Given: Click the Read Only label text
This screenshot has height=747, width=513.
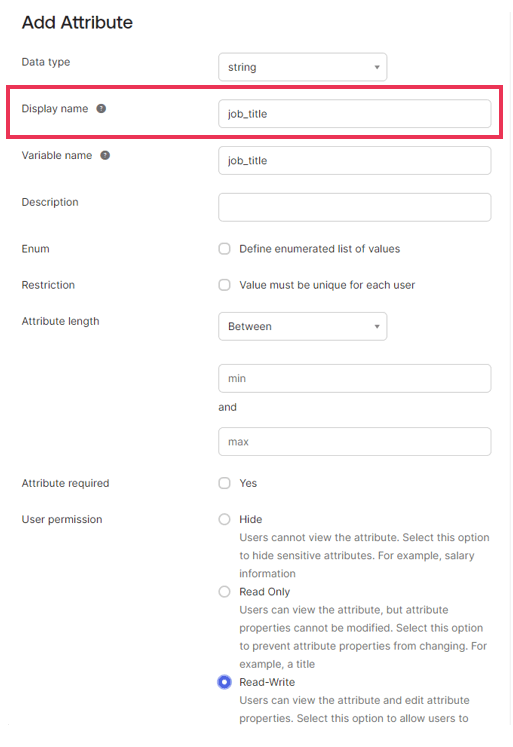Looking at the screenshot, I should (264, 592).
